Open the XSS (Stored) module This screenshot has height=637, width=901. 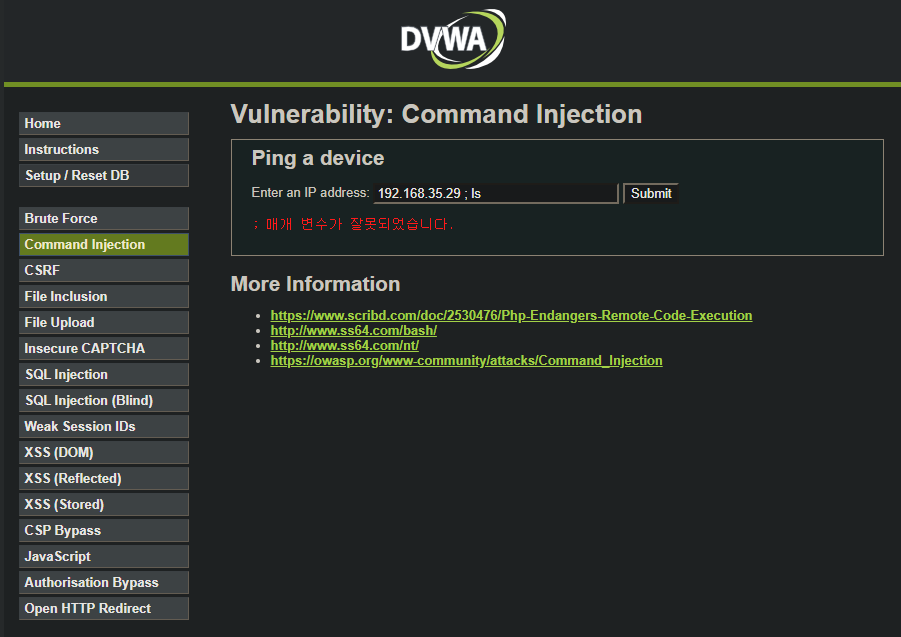(104, 504)
